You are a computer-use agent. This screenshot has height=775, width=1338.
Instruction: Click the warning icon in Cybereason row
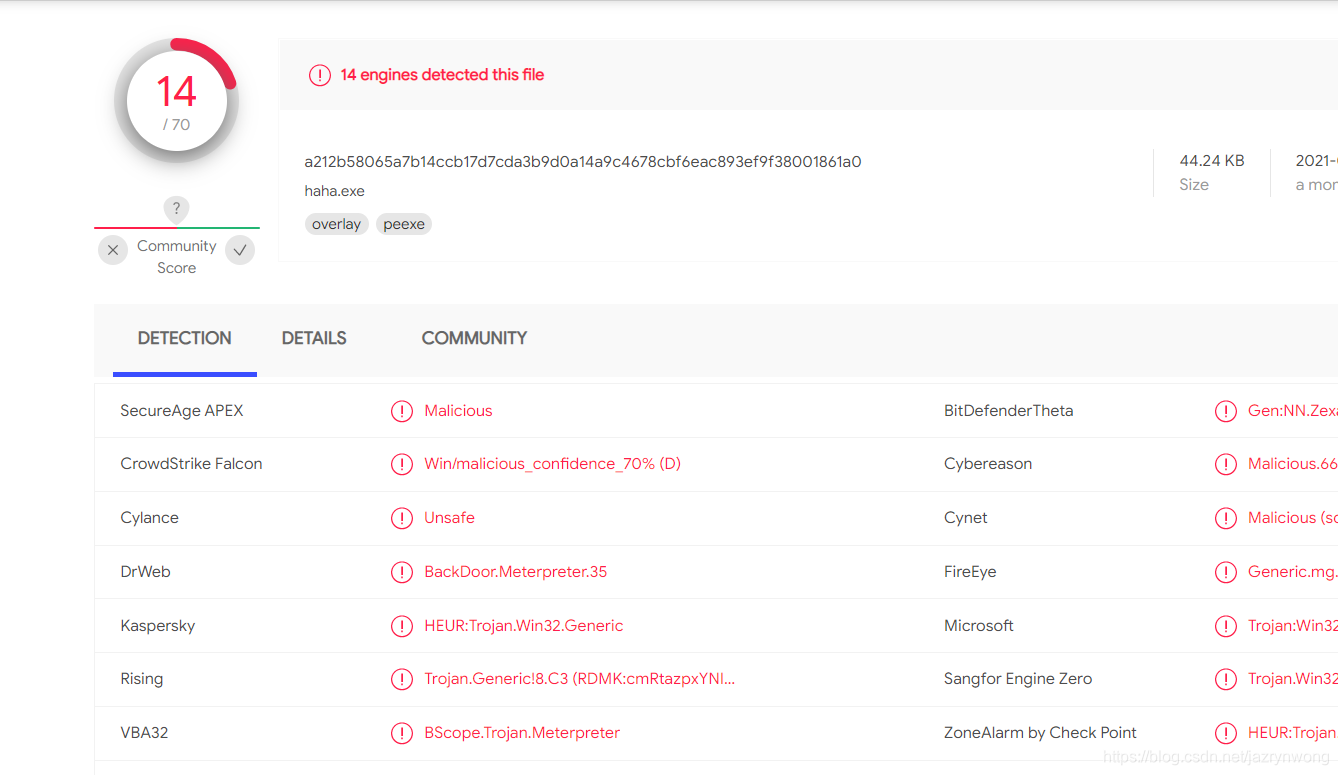tap(1226, 464)
